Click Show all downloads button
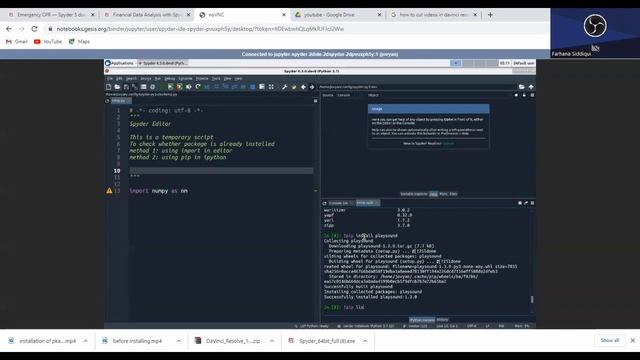 (610, 340)
